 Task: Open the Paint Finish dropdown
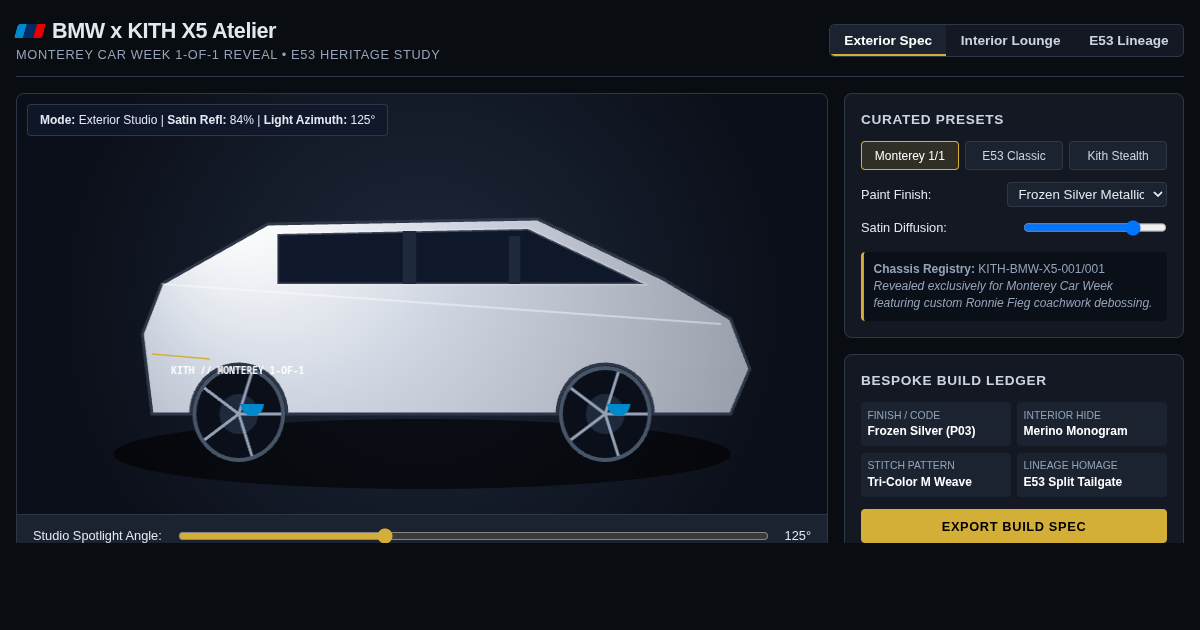(x=1087, y=195)
